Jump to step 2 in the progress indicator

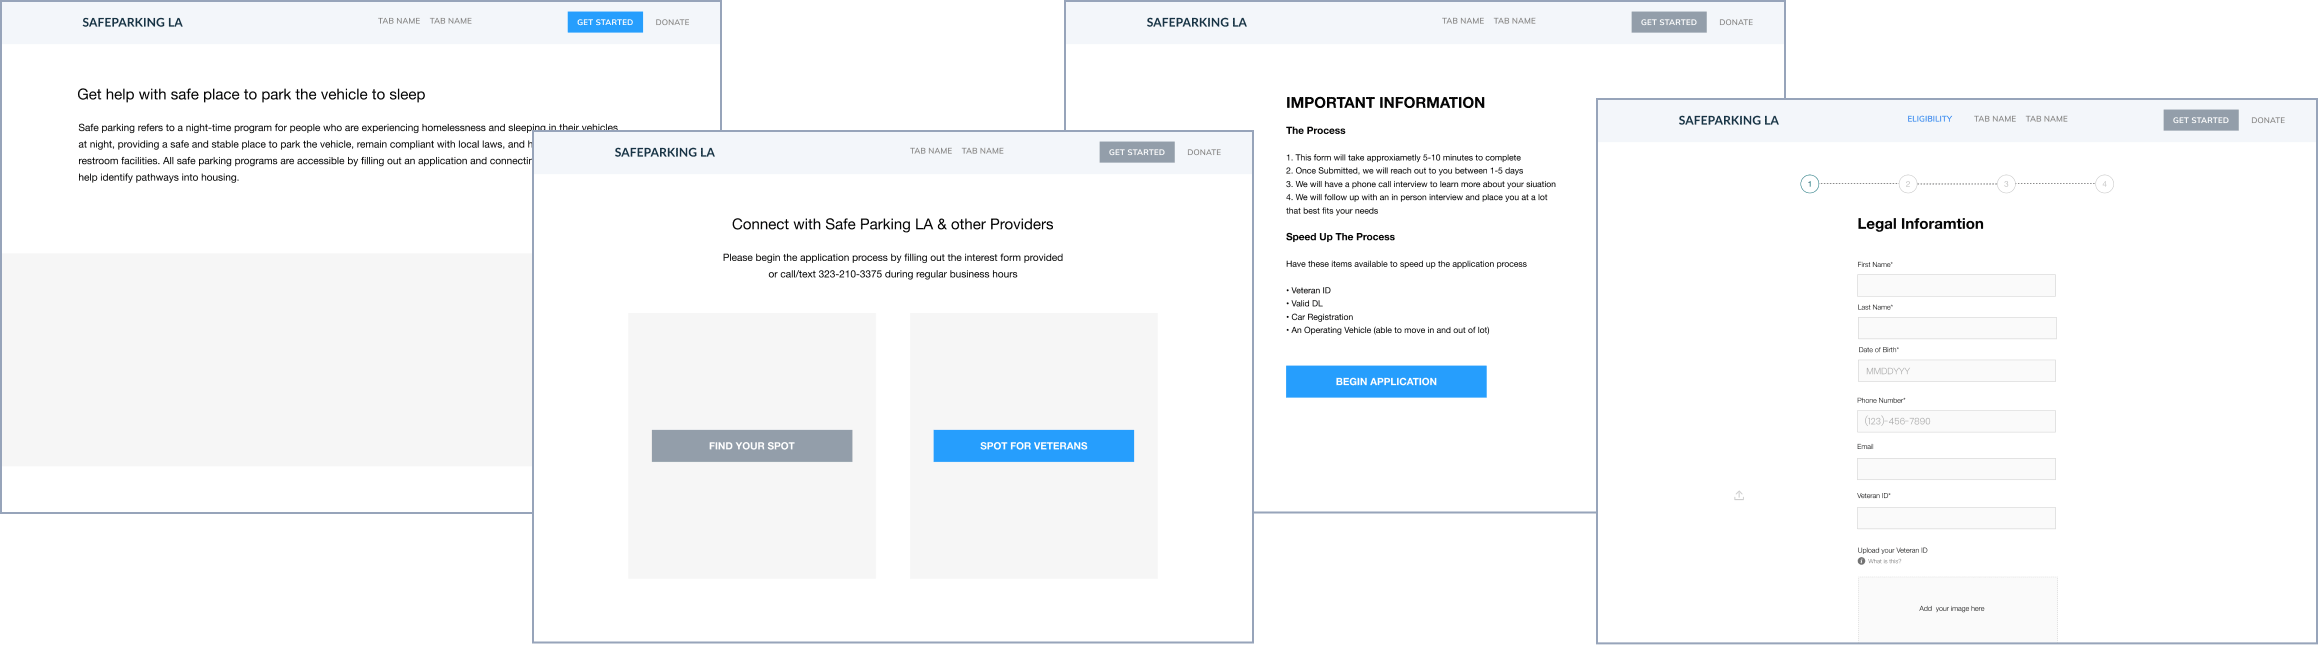pyautogui.click(x=1907, y=184)
